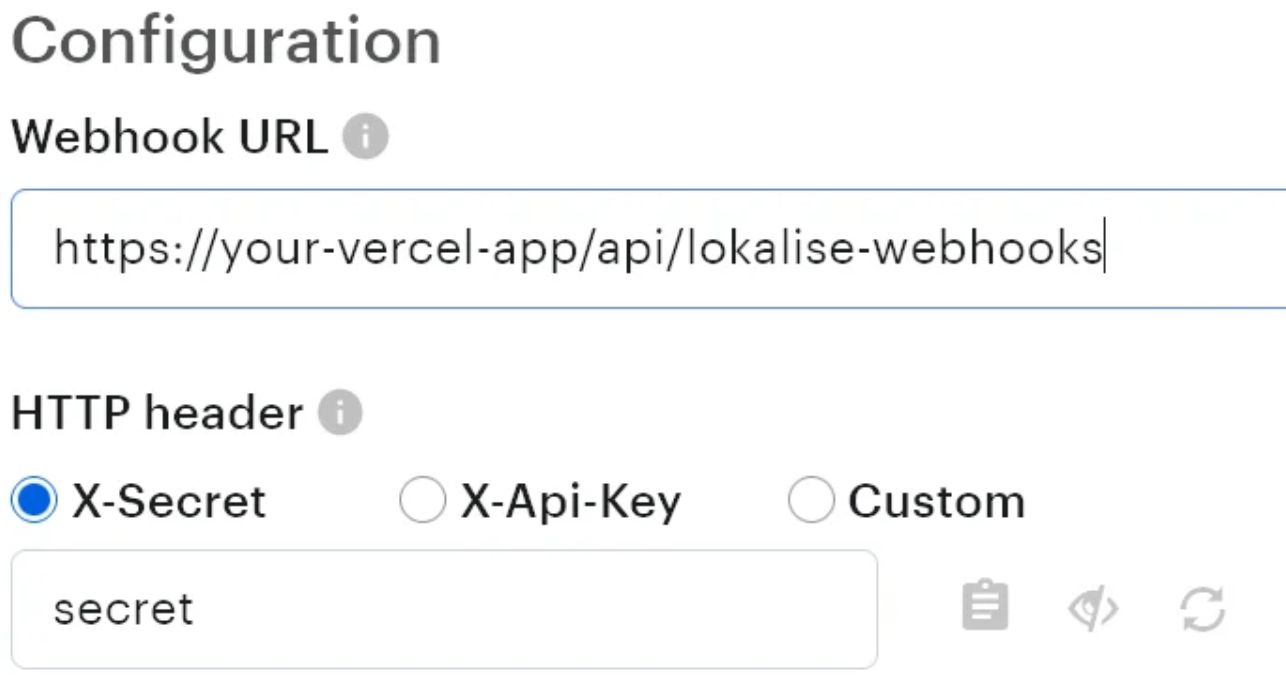This screenshot has height=693, width=1286.
Task: Click the word secret in header field
Action: [123, 609]
